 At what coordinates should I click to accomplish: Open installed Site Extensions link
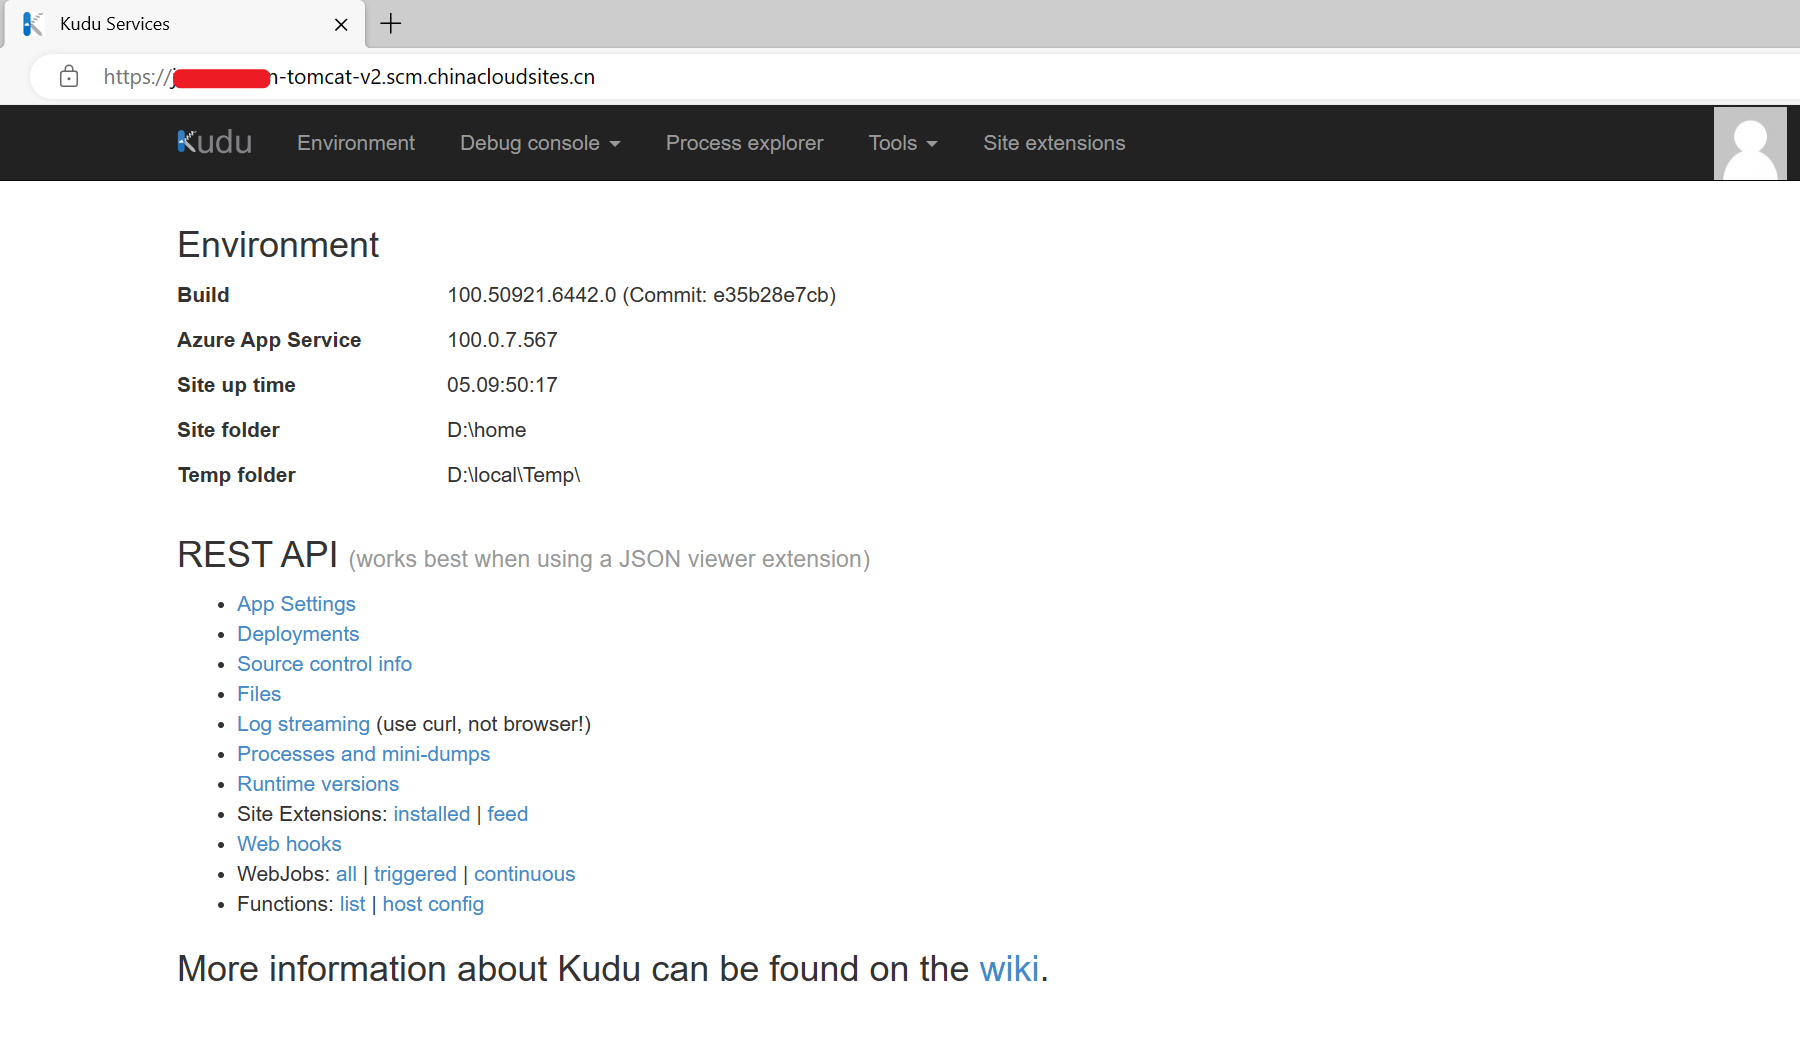point(431,814)
